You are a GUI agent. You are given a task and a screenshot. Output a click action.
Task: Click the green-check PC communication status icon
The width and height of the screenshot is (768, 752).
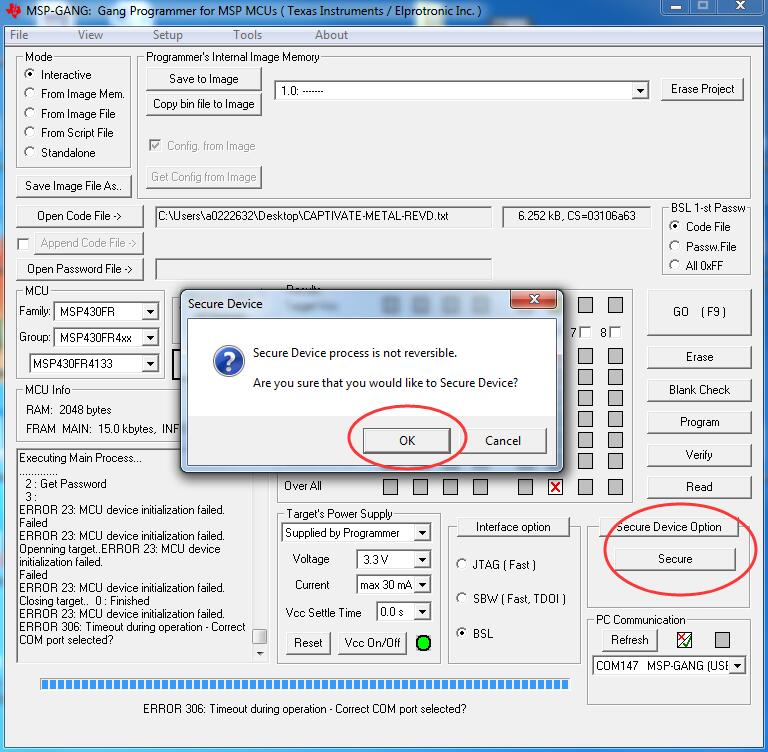[x=684, y=640]
